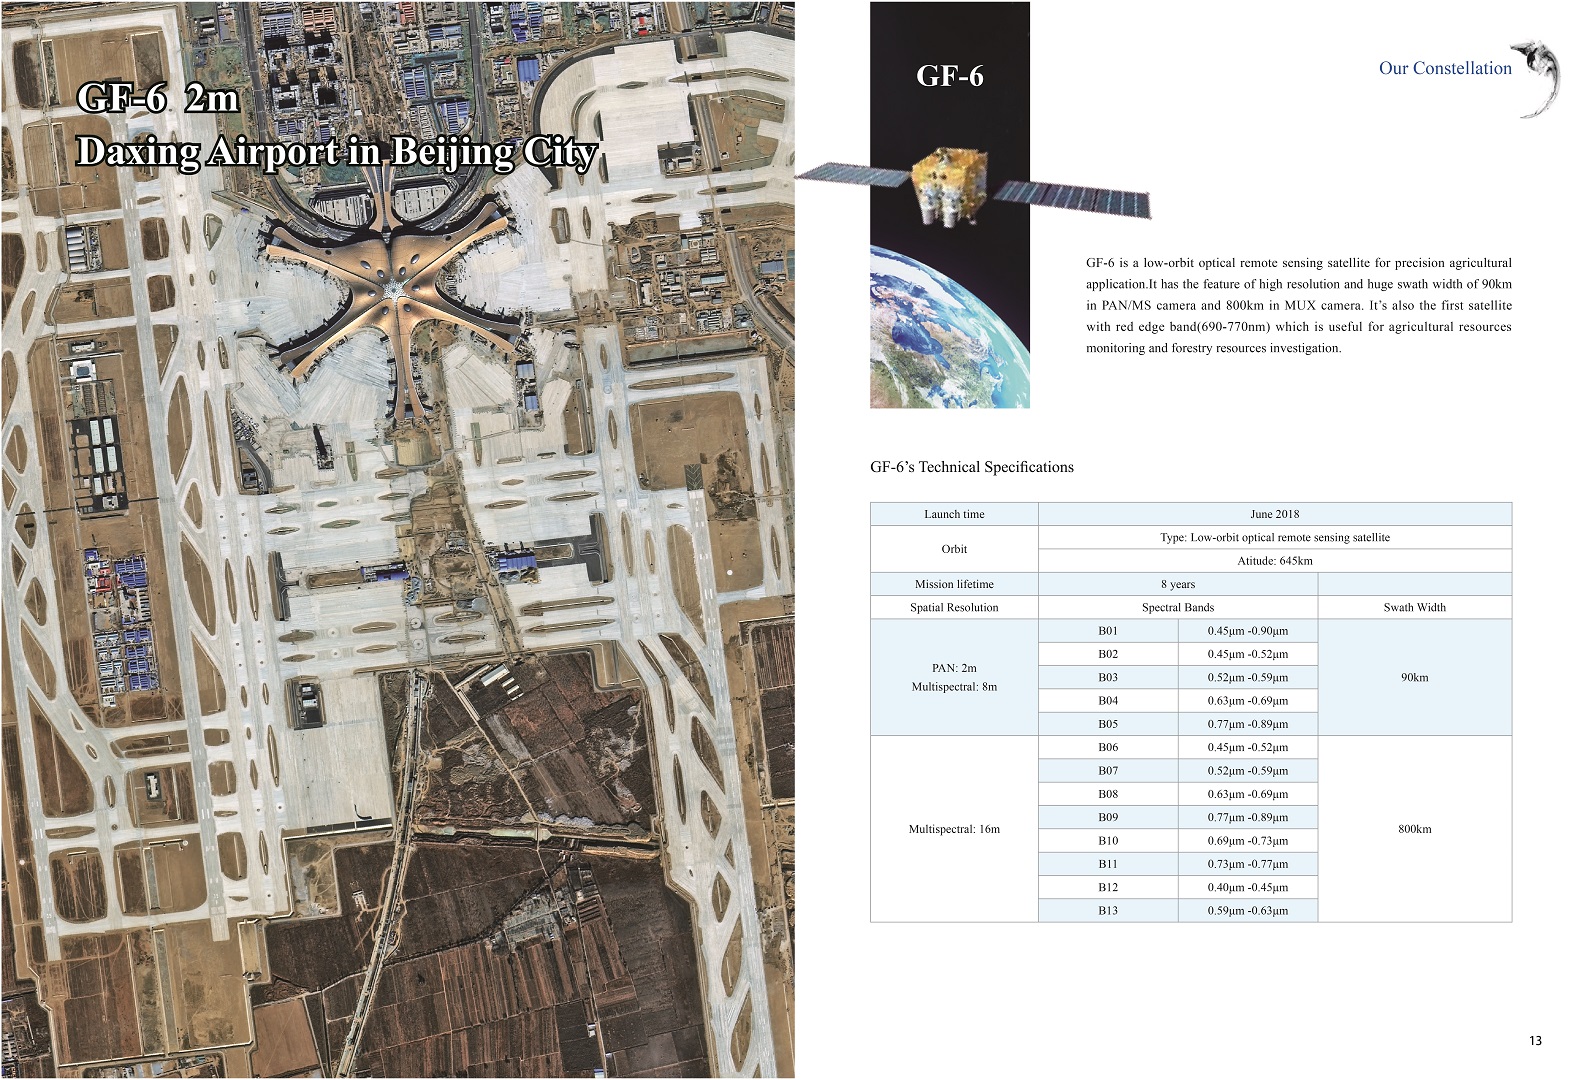Select the "GF-6's Technical Specifications" heading
Screen dimensions: 1588x1080
click(971, 467)
